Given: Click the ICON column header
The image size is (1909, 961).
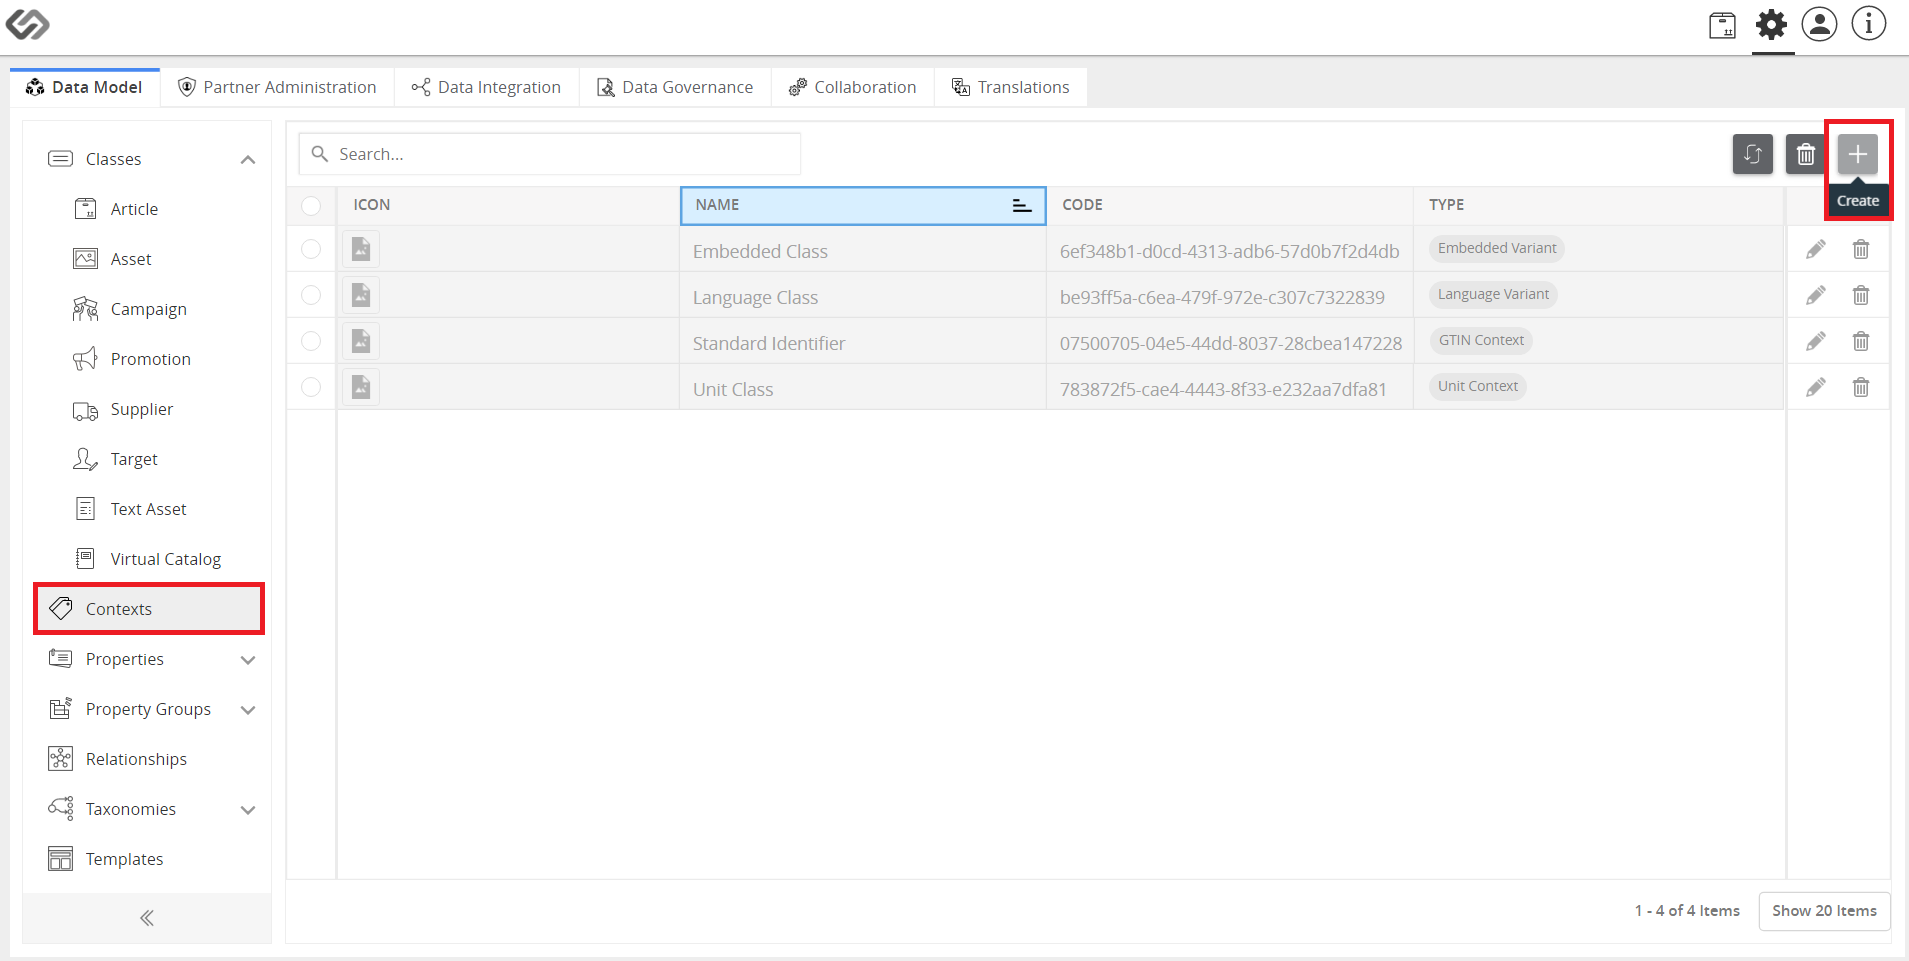Looking at the screenshot, I should (x=508, y=205).
